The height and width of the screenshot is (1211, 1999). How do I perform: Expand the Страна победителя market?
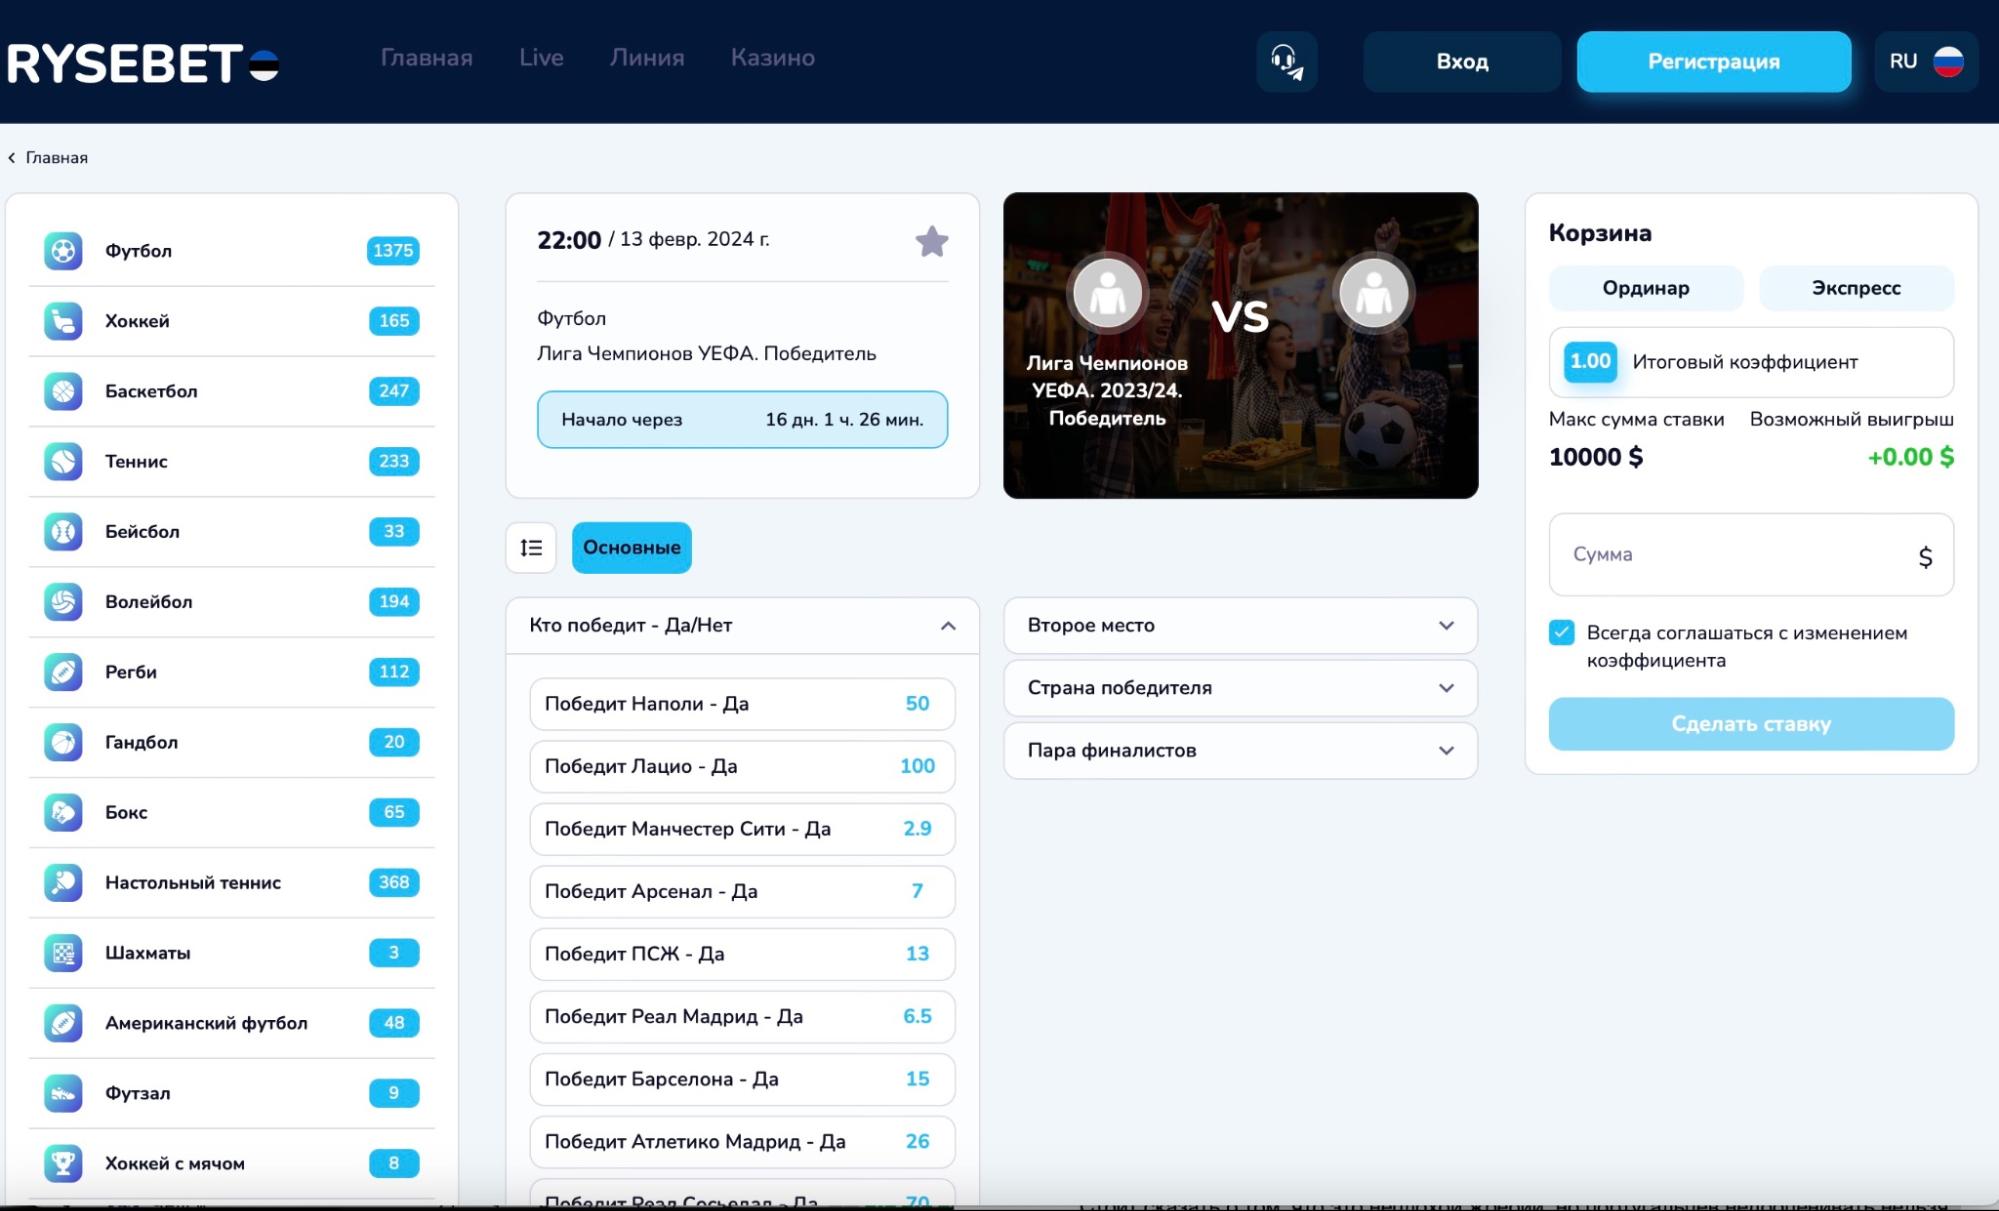tap(1240, 688)
